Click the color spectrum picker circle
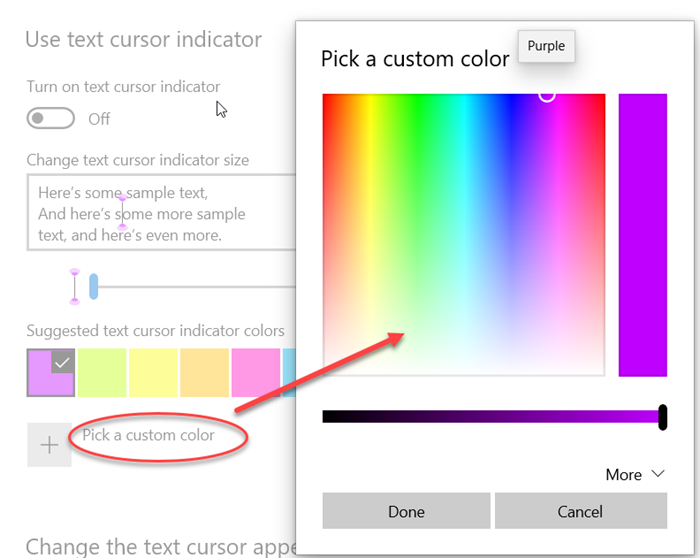This screenshot has width=700, height=558. pos(546,95)
